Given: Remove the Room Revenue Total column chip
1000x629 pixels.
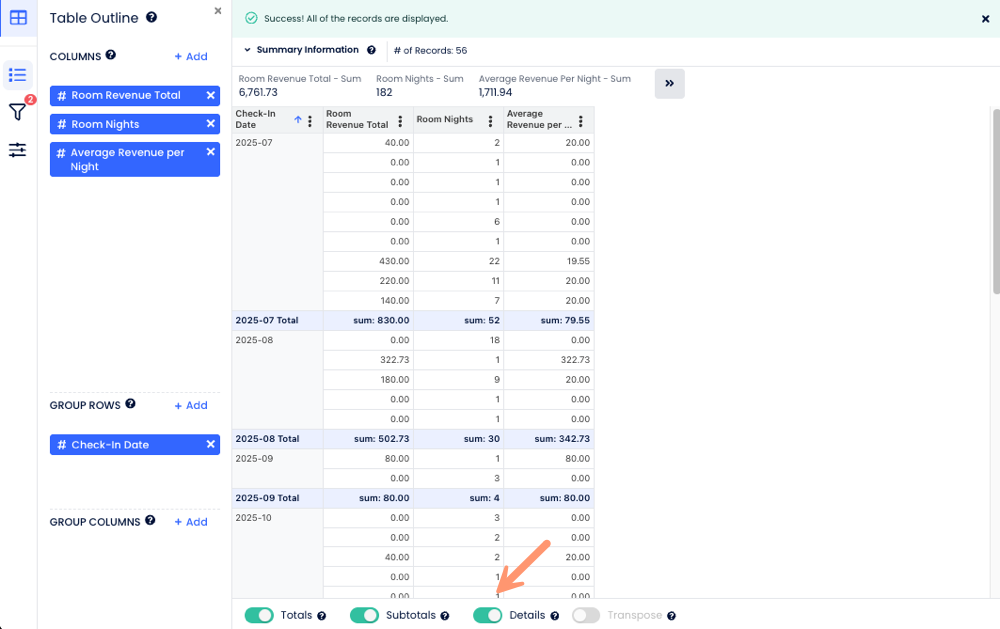Looking at the screenshot, I should click(x=210, y=95).
